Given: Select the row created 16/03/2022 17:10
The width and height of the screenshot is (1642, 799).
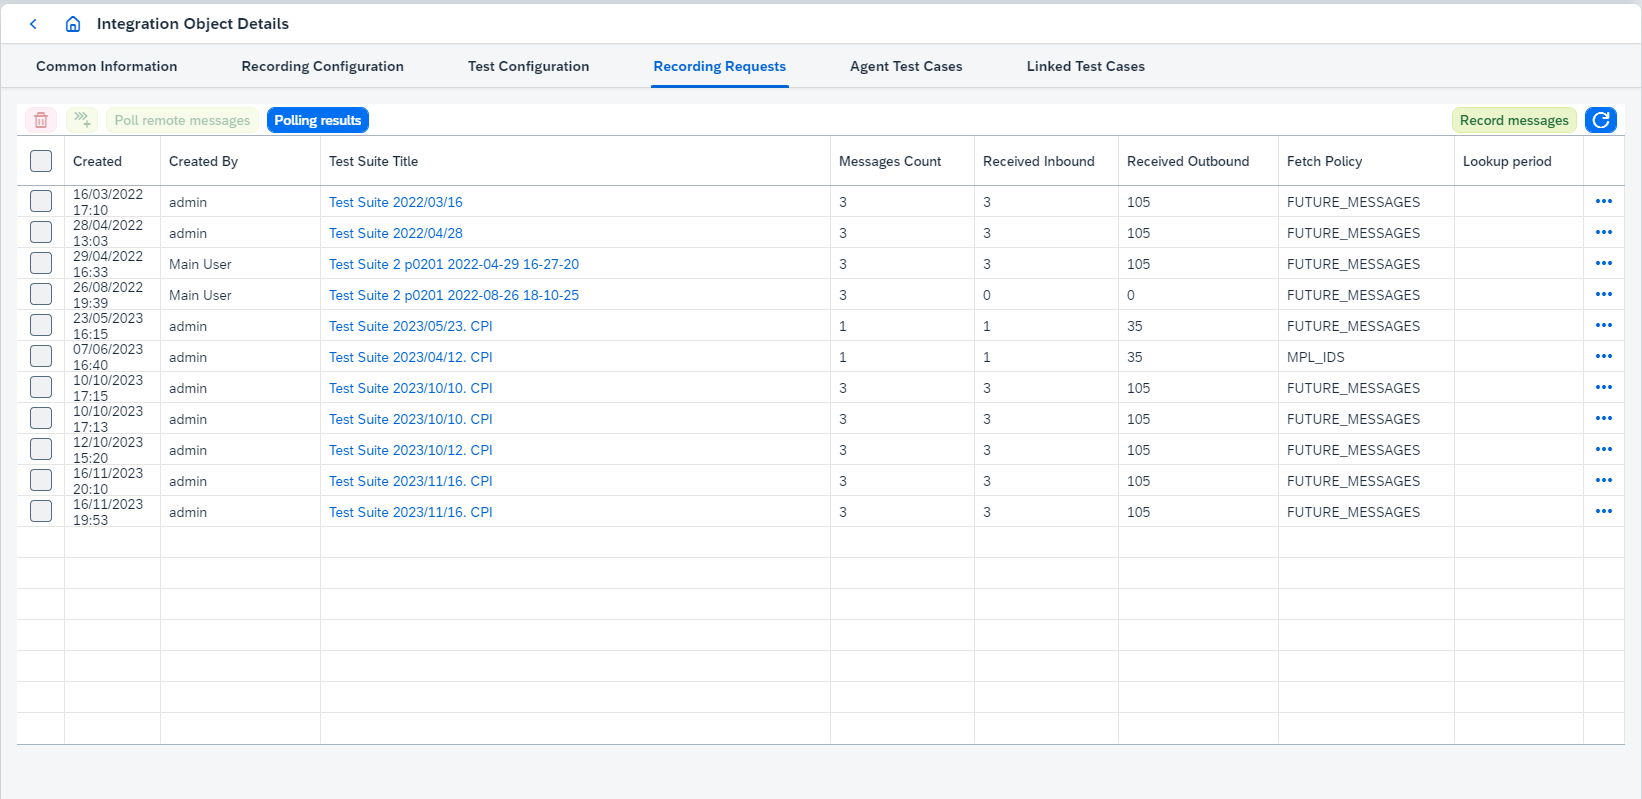Looking at the screenshot, I should tap(41, 201).
